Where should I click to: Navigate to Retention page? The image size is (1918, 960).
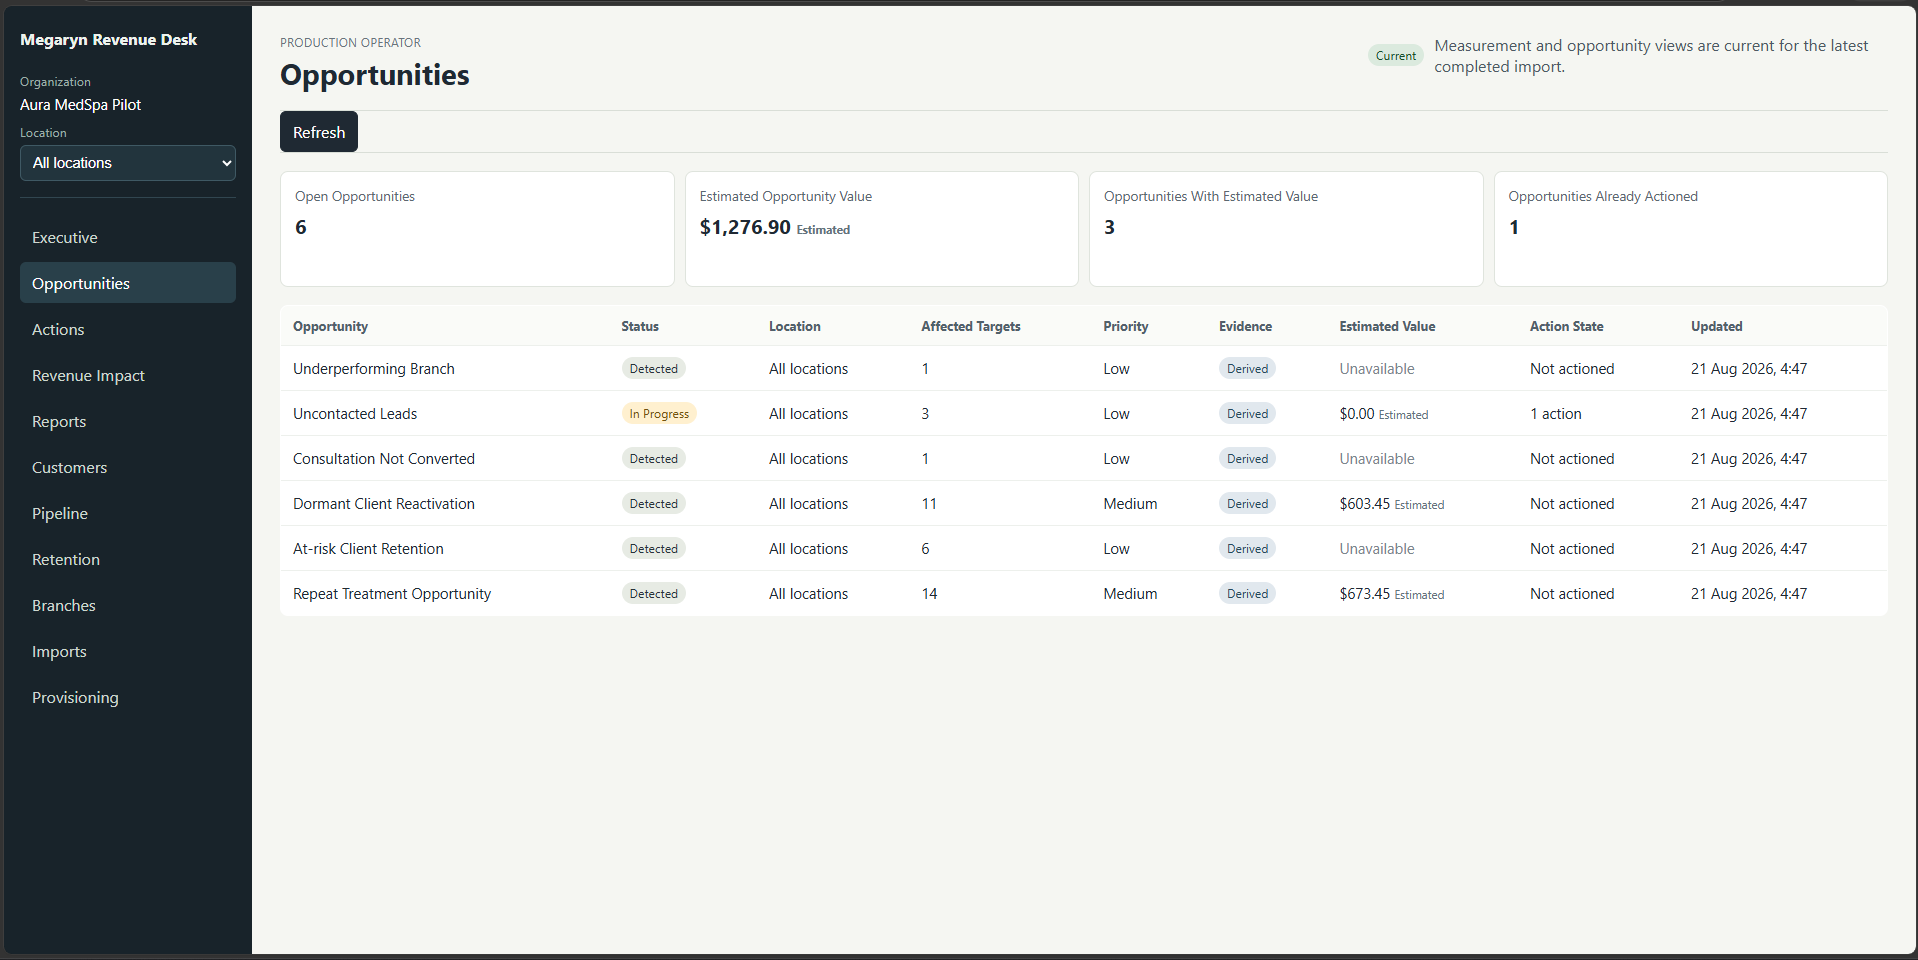click(x=128, y=559)
